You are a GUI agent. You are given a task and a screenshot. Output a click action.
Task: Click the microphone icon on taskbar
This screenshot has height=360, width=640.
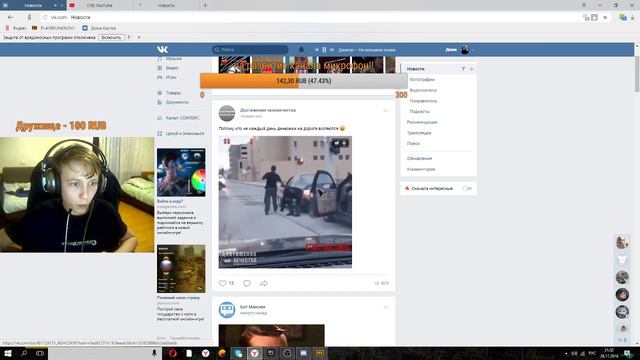[154, 353]
